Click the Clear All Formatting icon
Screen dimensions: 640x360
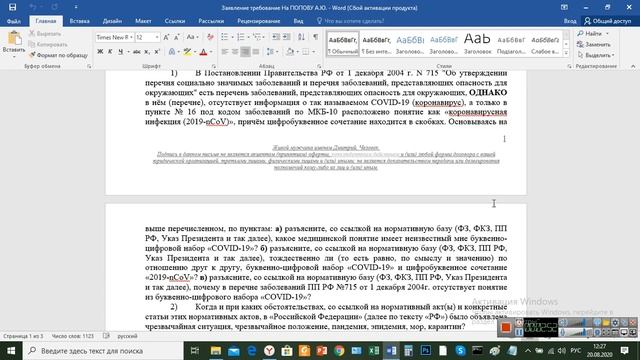pyautogui.click(x=210, y=37)
